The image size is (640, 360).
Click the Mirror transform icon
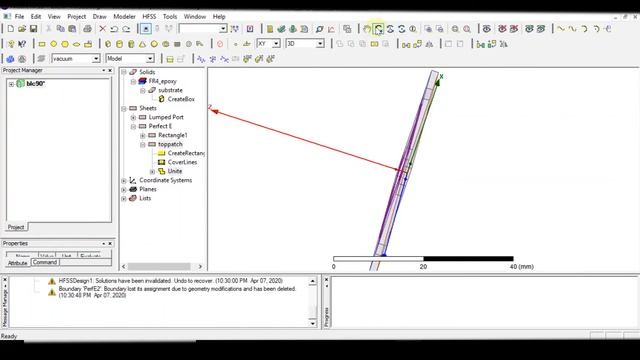pyautogui.click(x=429, y=44)
